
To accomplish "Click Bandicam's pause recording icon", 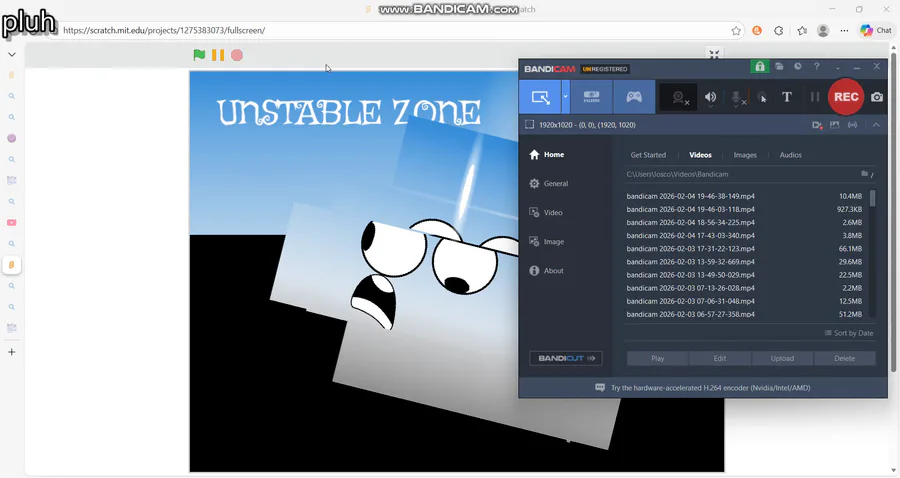I will [814, 97].
